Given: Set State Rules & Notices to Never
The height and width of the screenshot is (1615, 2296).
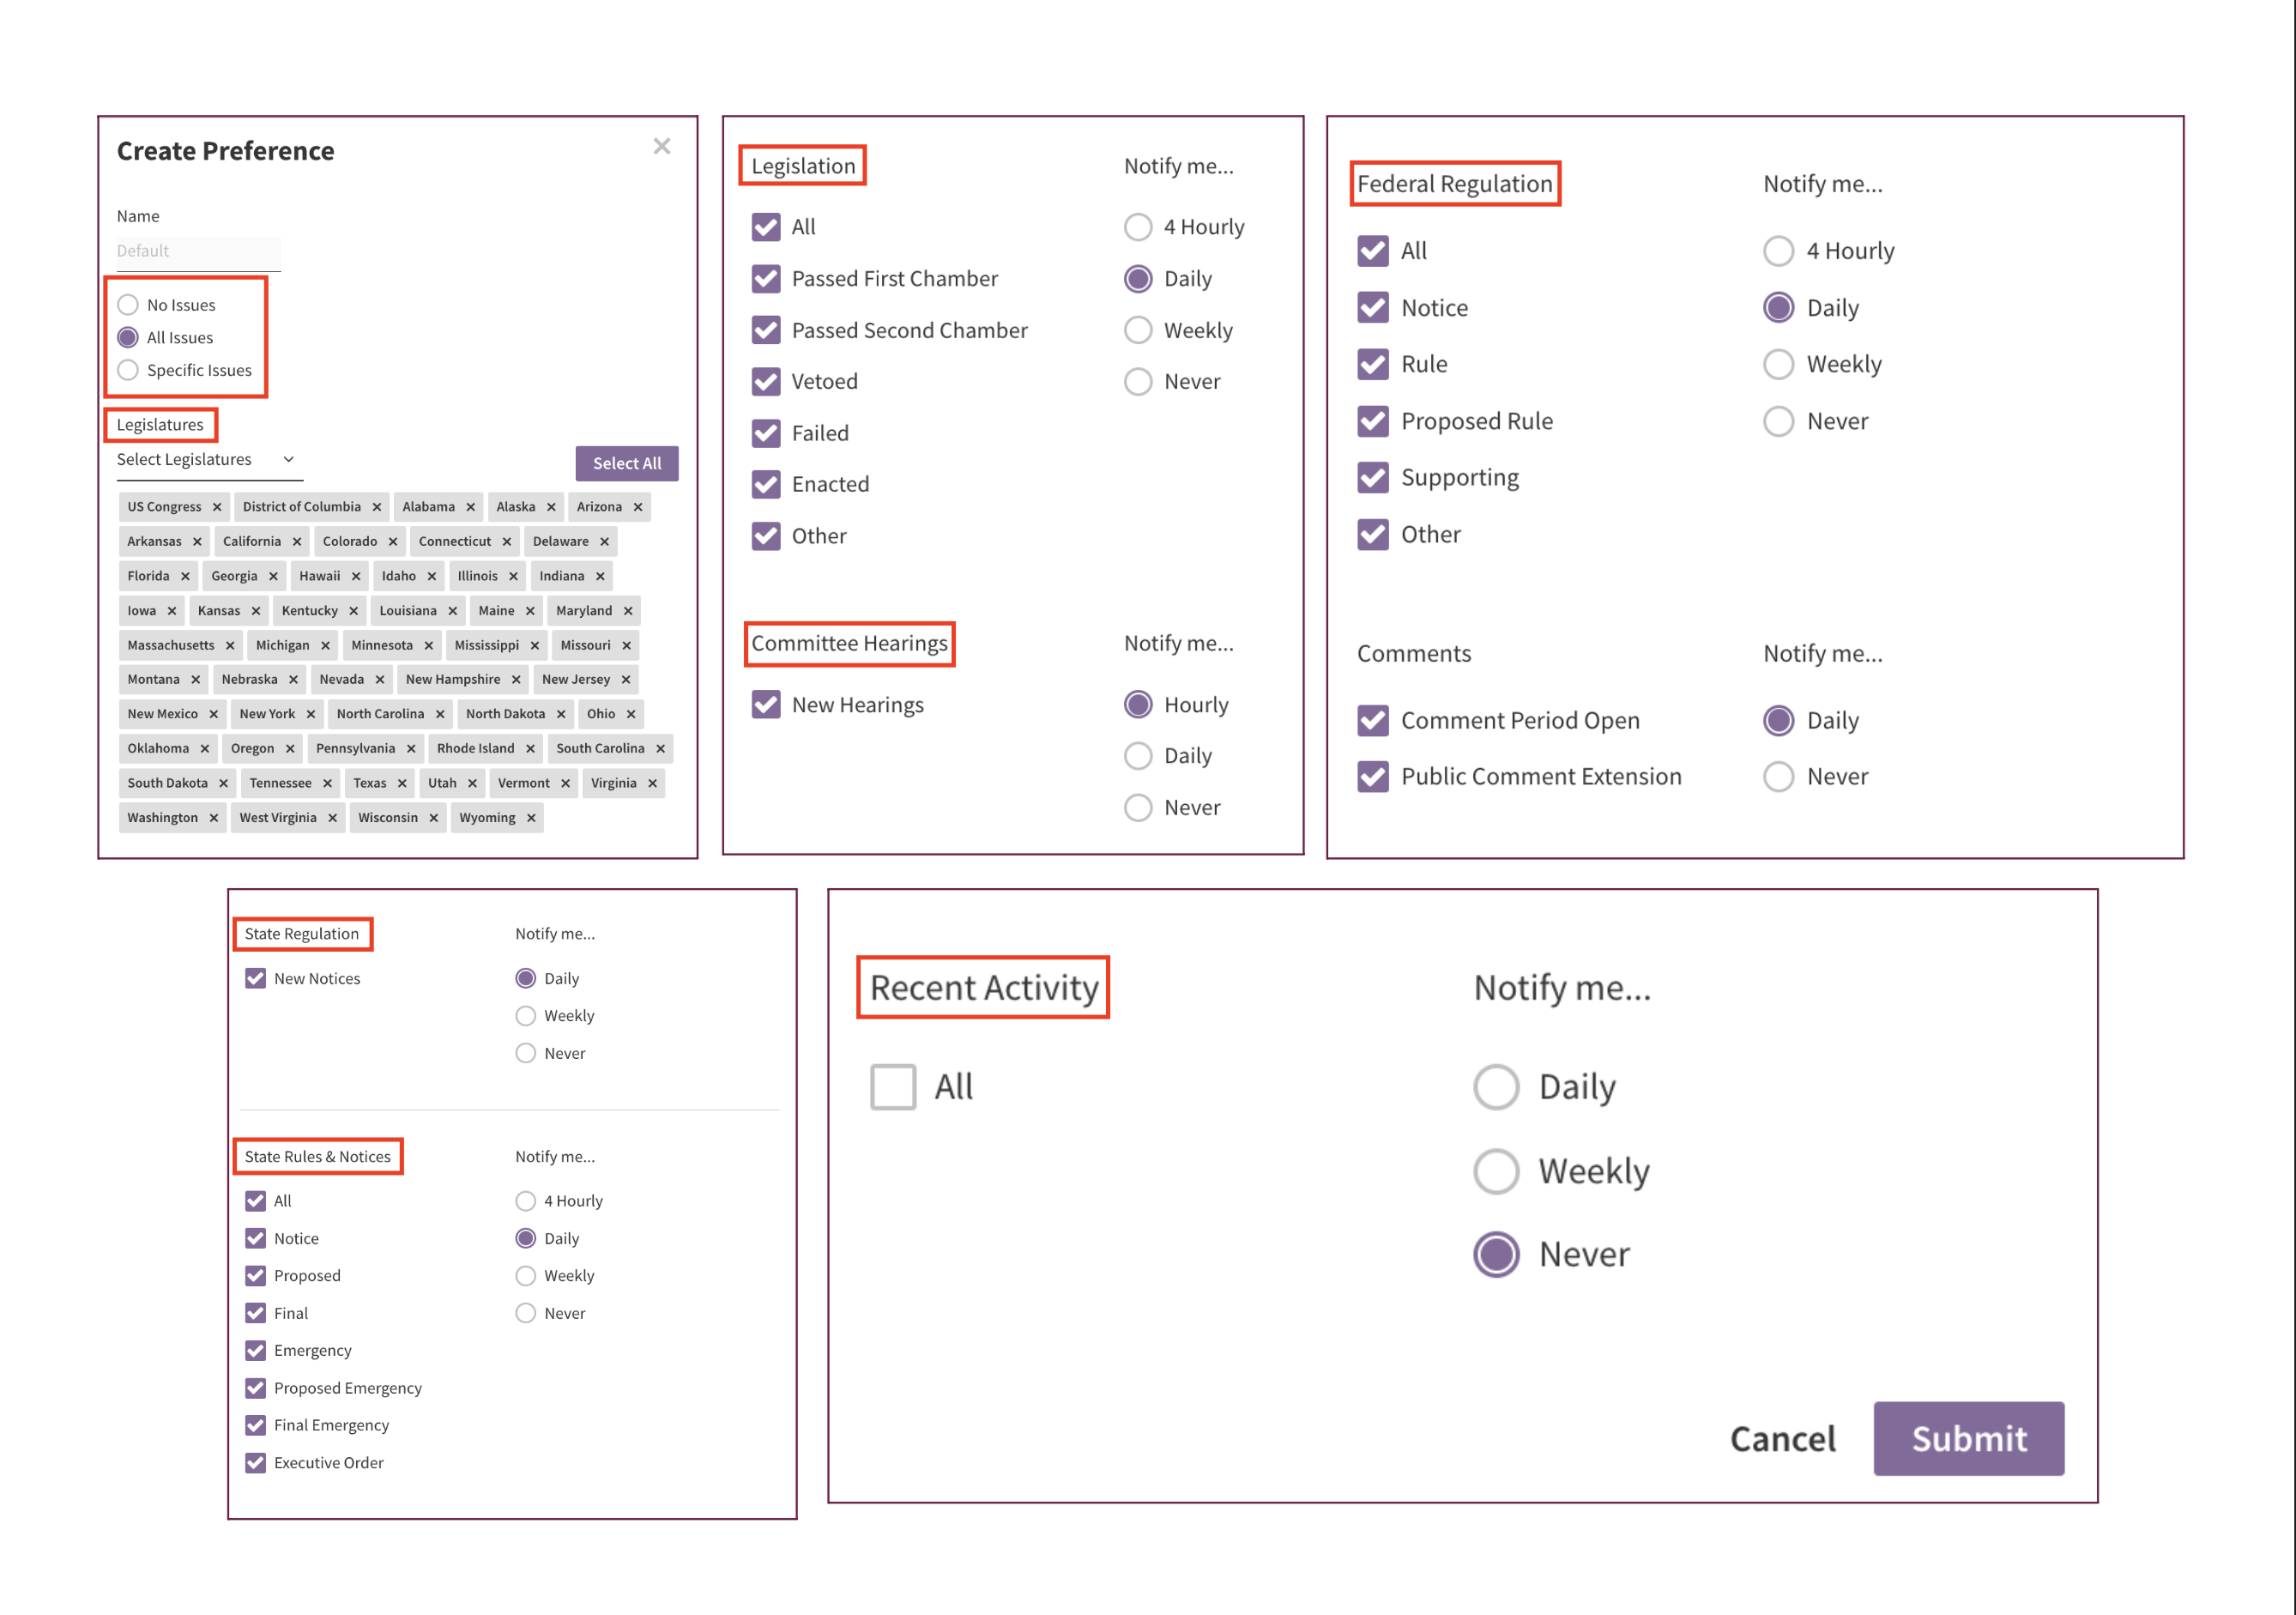Looking at the screenshot, I should (x=525, y=1313).
